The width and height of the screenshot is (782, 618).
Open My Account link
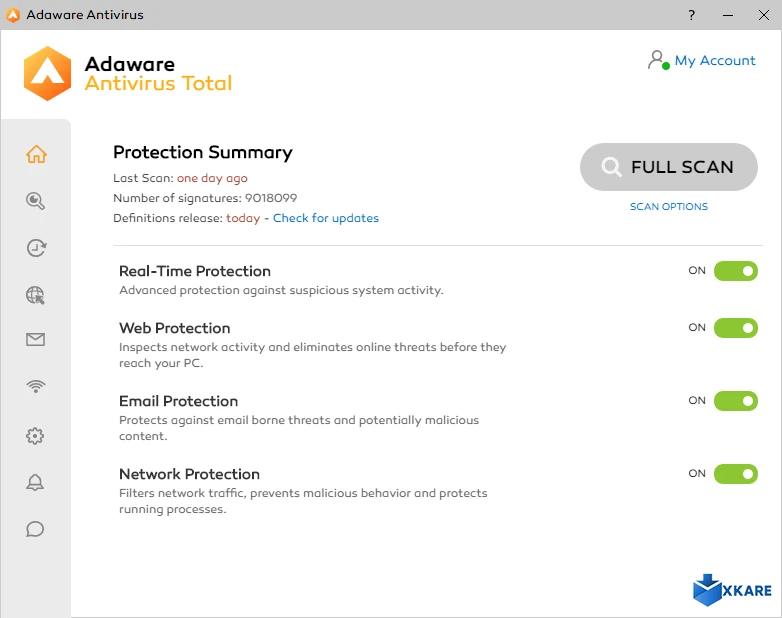[715, 60]
